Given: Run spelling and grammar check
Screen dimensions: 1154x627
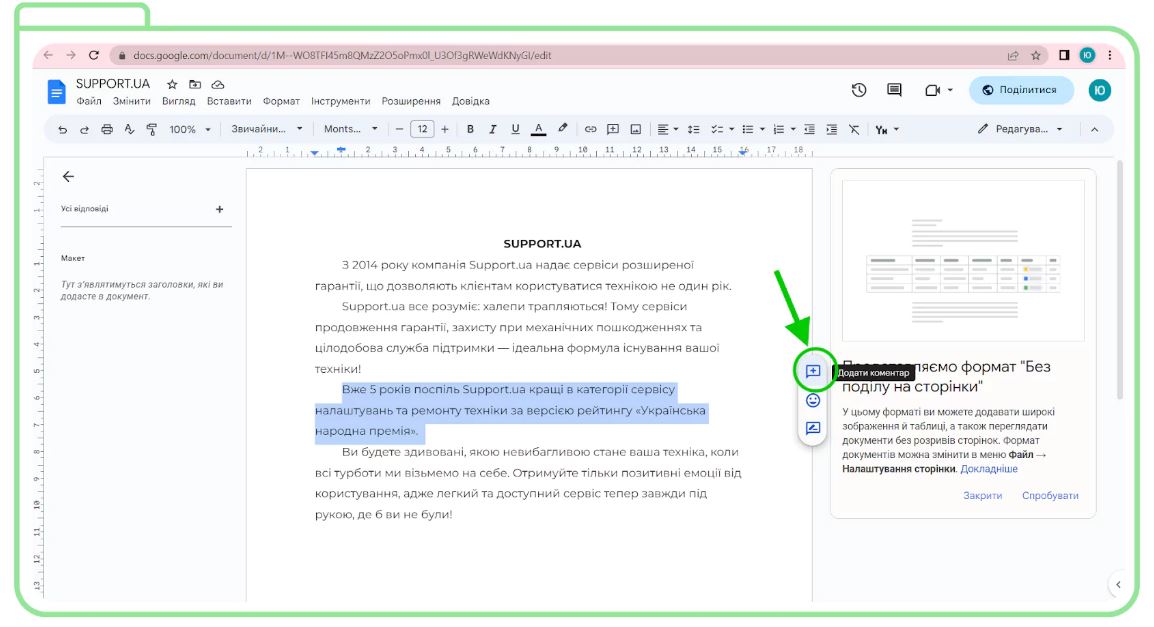Looking at the screenshot, I should click(x=130, y=130).
